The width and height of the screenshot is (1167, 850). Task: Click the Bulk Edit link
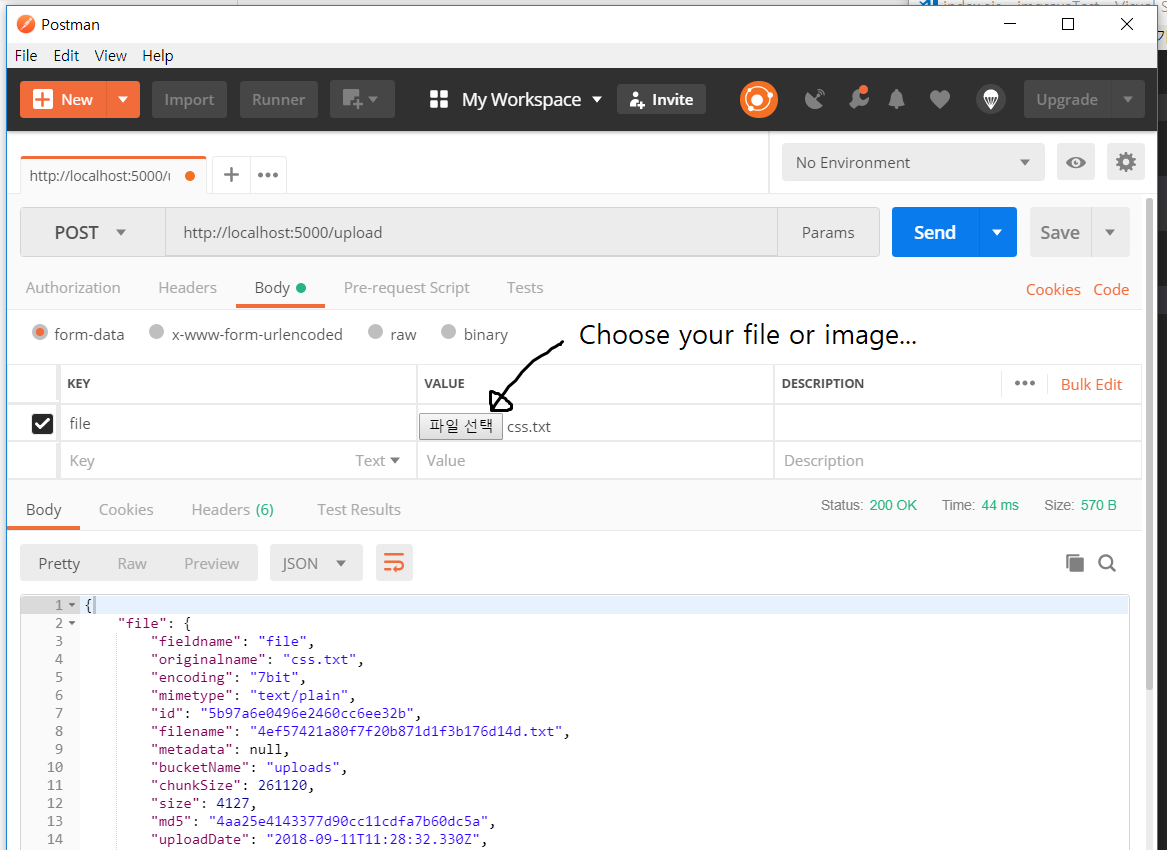click(1091, 384)
